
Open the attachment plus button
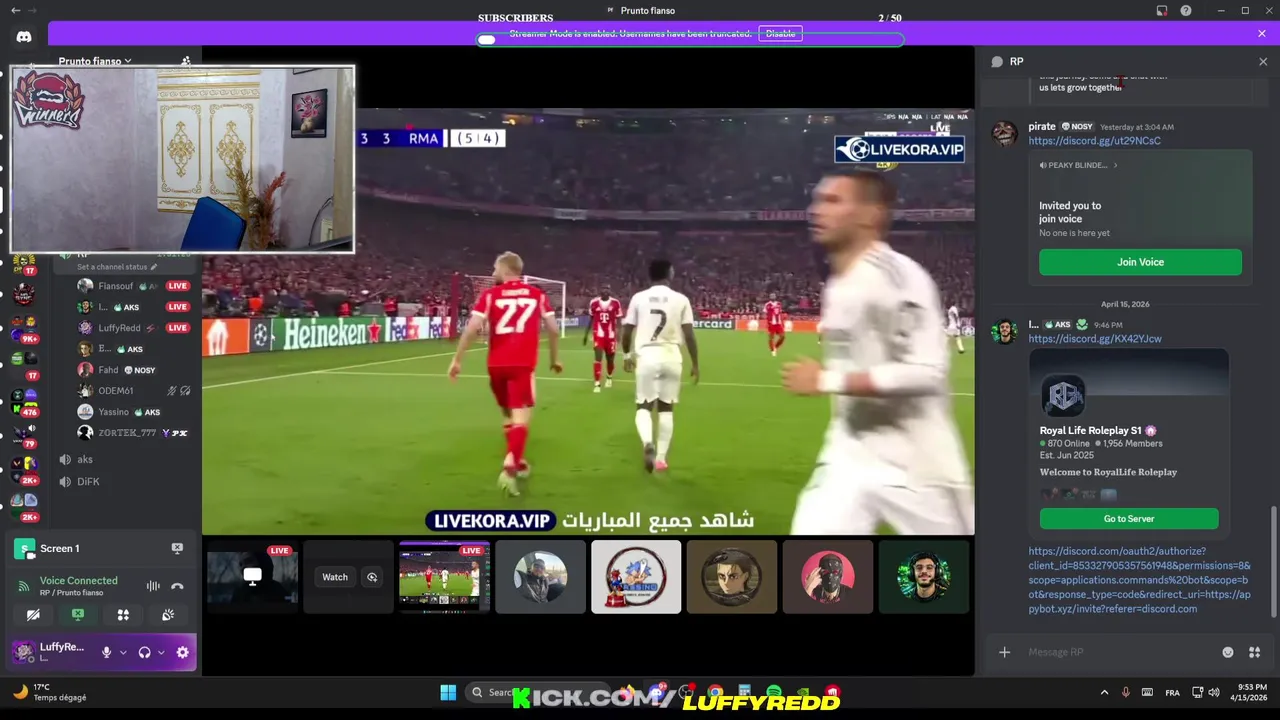click(x=1004, y=652)
